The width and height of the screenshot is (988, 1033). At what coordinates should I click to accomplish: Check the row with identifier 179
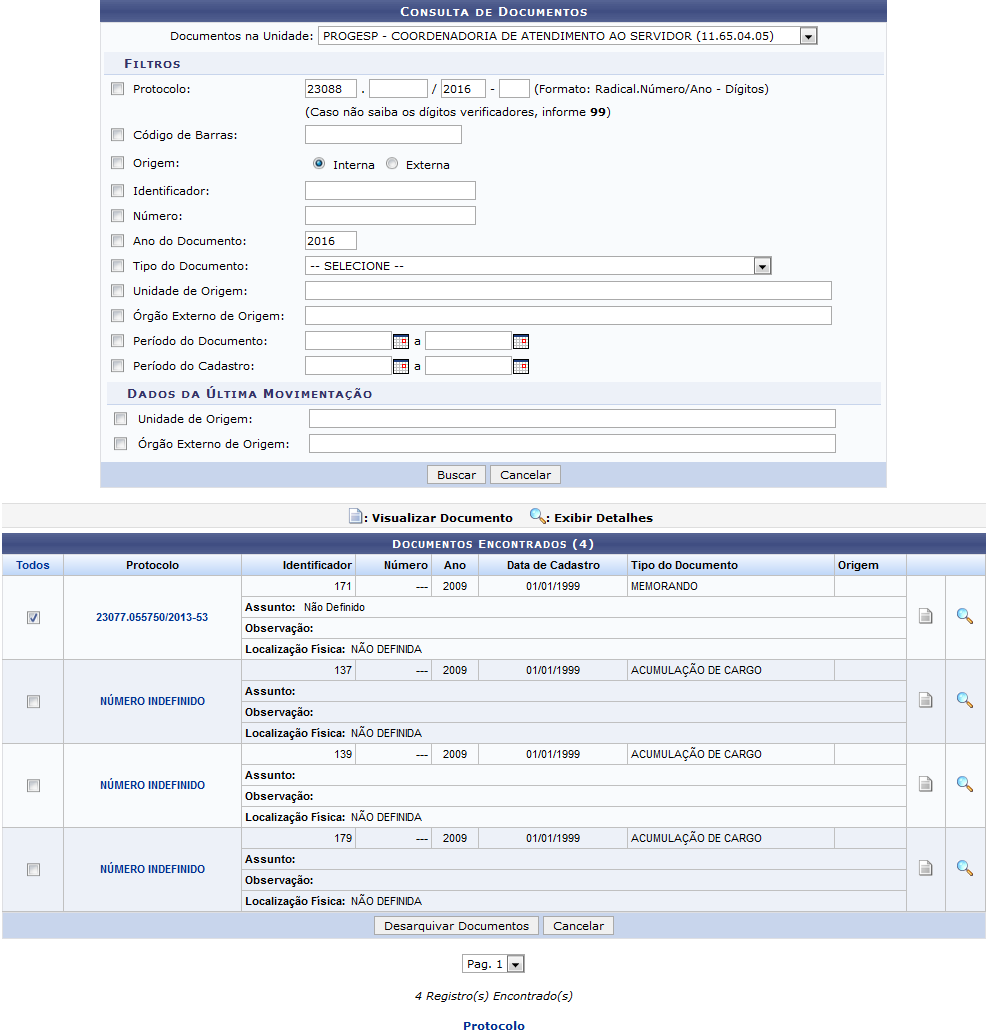click(34, 870)
